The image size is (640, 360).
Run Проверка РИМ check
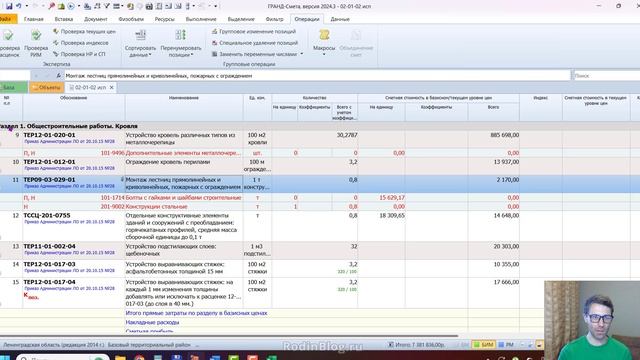tap(36, 43)
